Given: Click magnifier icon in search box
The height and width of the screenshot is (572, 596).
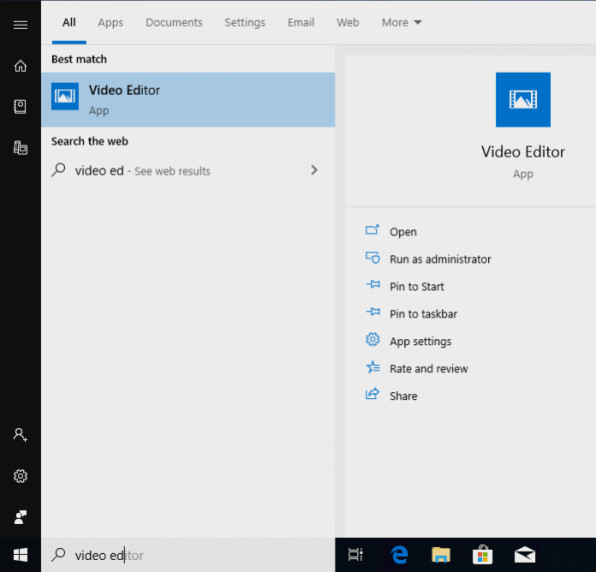Looking at the screenshot, I should [59, 555].
